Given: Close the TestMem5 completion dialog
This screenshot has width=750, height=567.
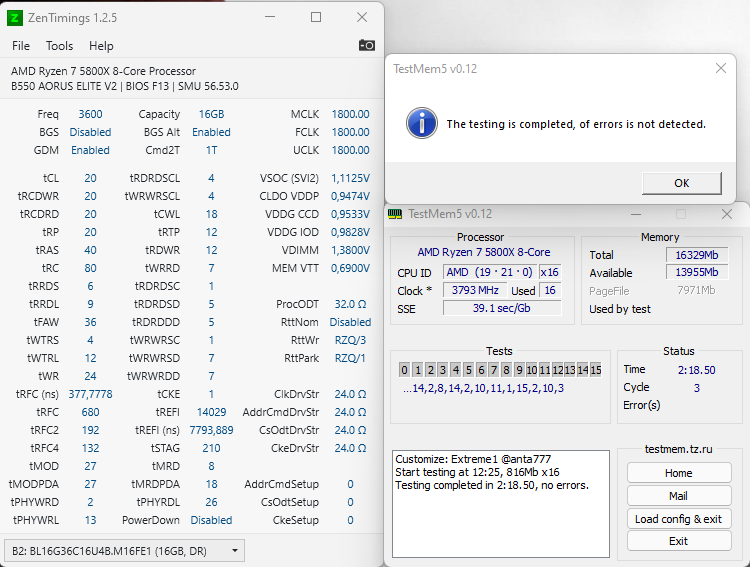Looking at the screenshot, I should coord(721,68).
